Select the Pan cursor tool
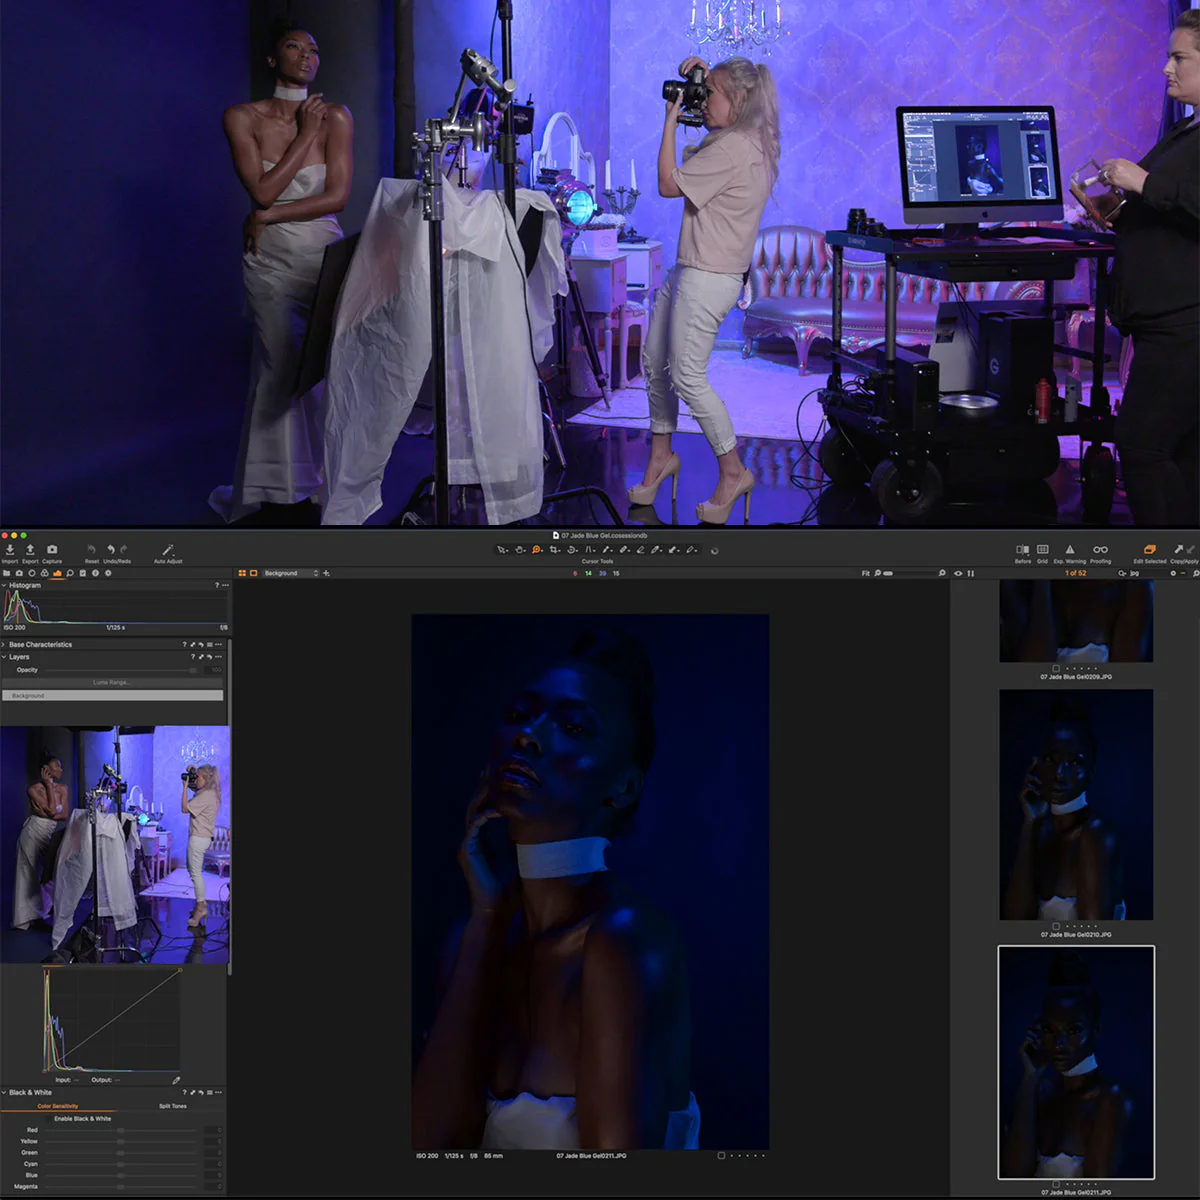The height and width of the screenshot is (1200, 1200). pos(519,549)
